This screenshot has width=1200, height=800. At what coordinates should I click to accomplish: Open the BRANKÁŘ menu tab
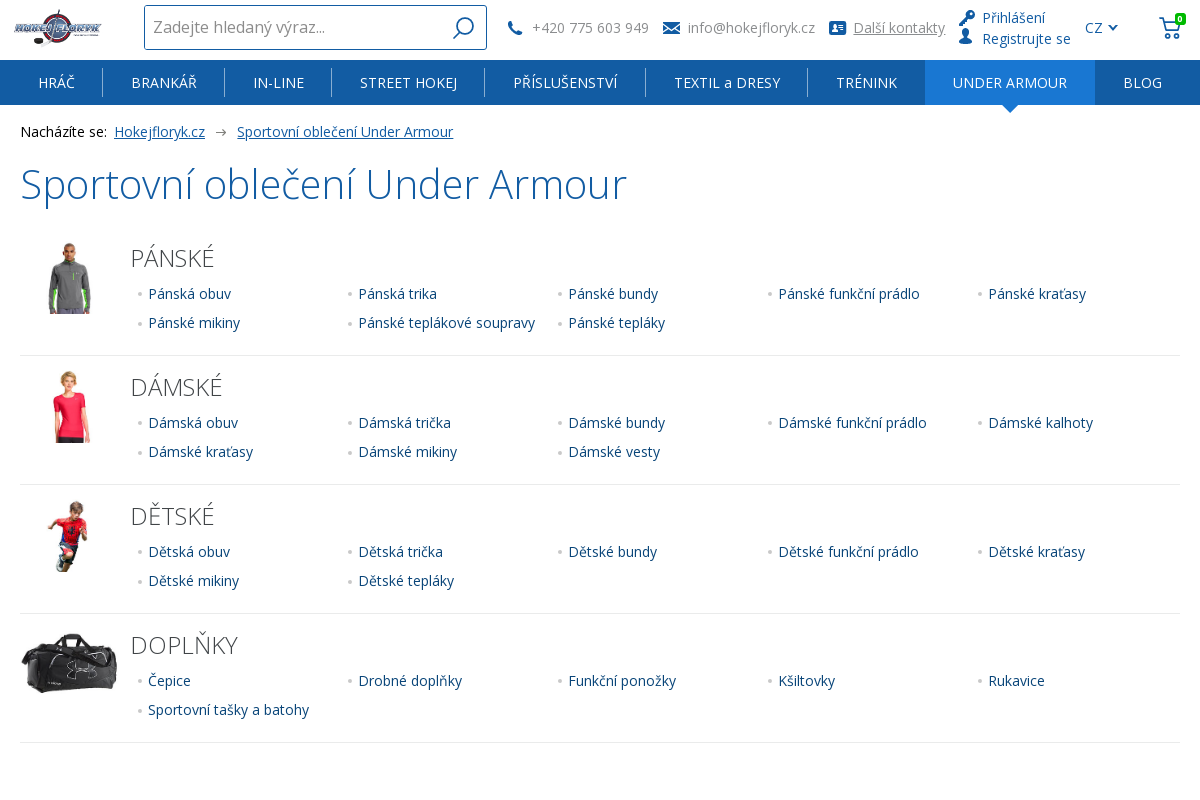[164, 82]
